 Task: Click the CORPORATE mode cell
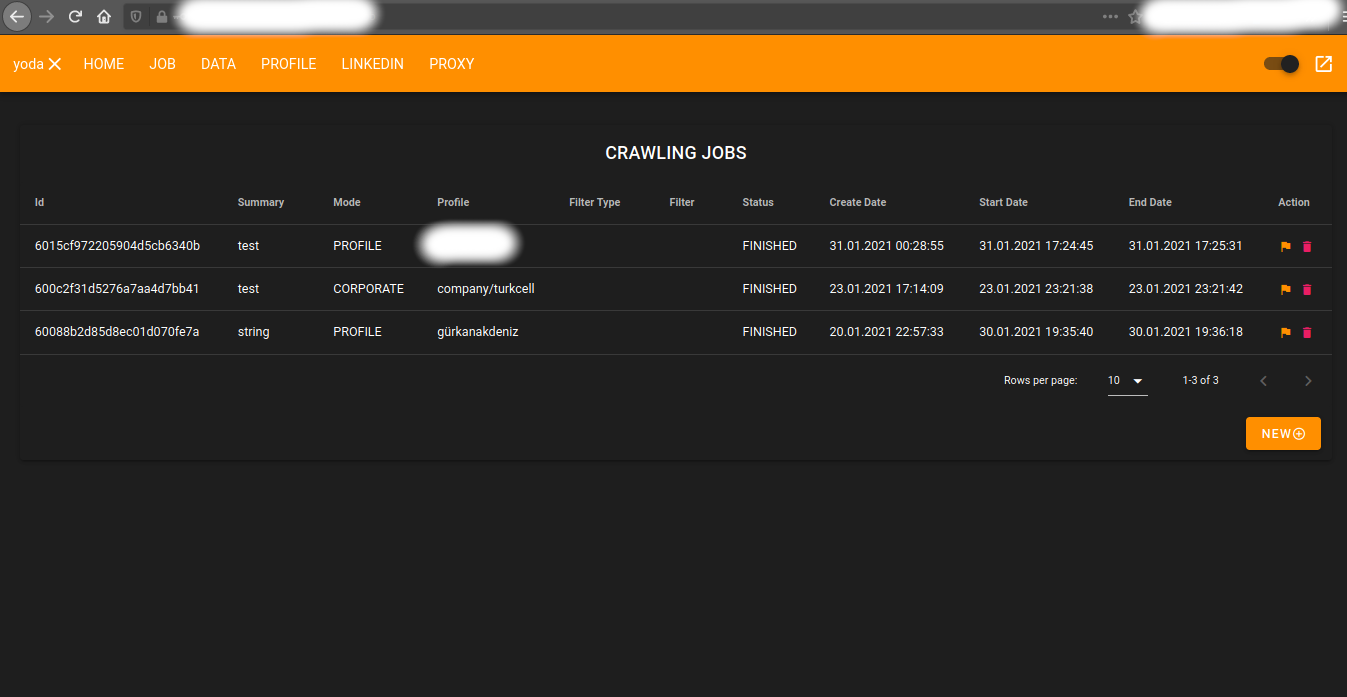click(369, 289)
